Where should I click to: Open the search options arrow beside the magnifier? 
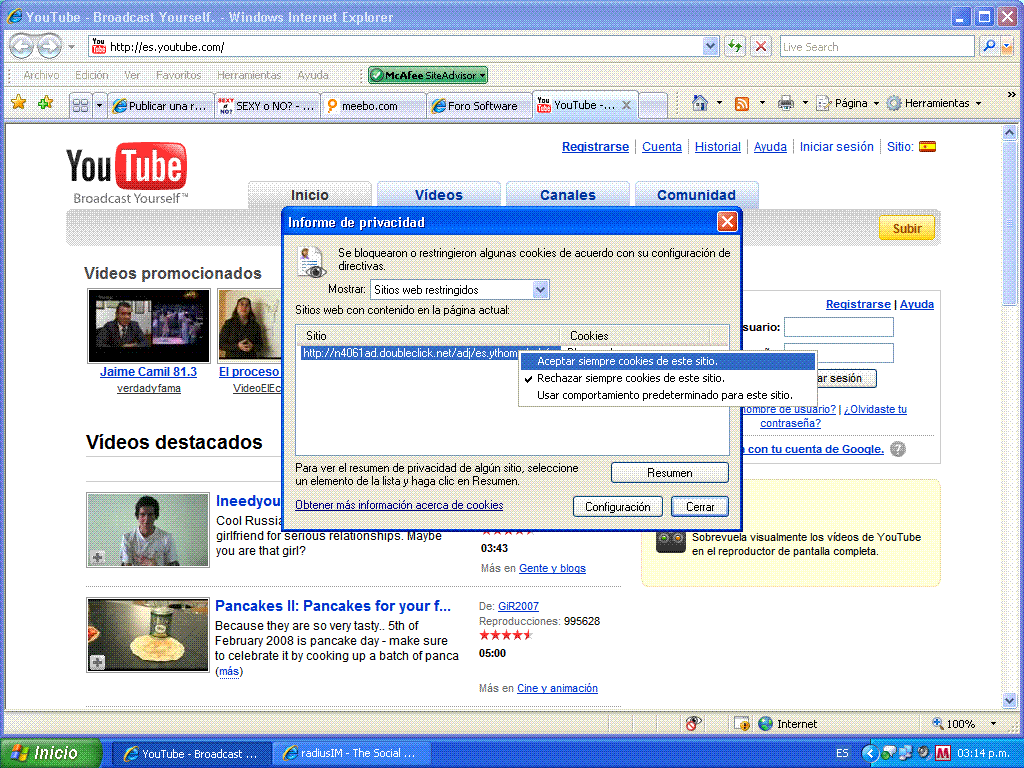tap(1006, 46)
